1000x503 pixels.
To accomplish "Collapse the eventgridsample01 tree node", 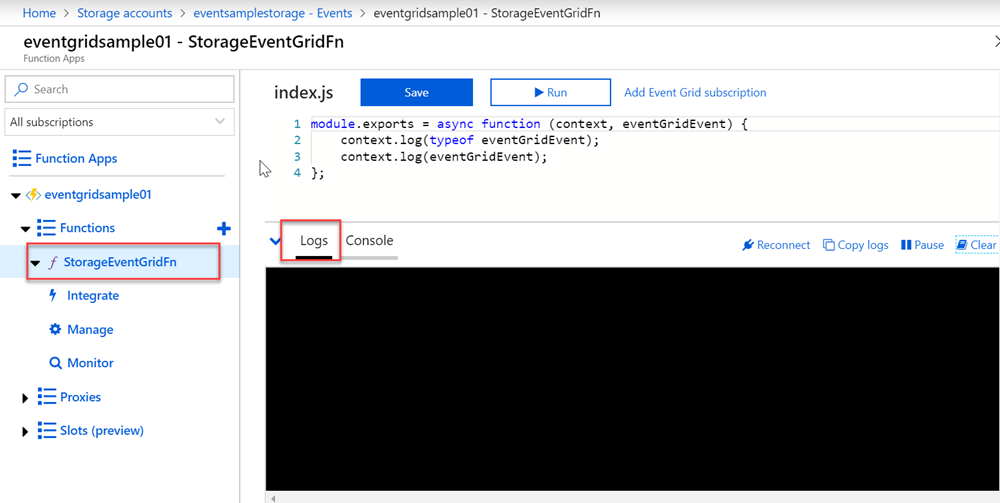I will (17, 195).
